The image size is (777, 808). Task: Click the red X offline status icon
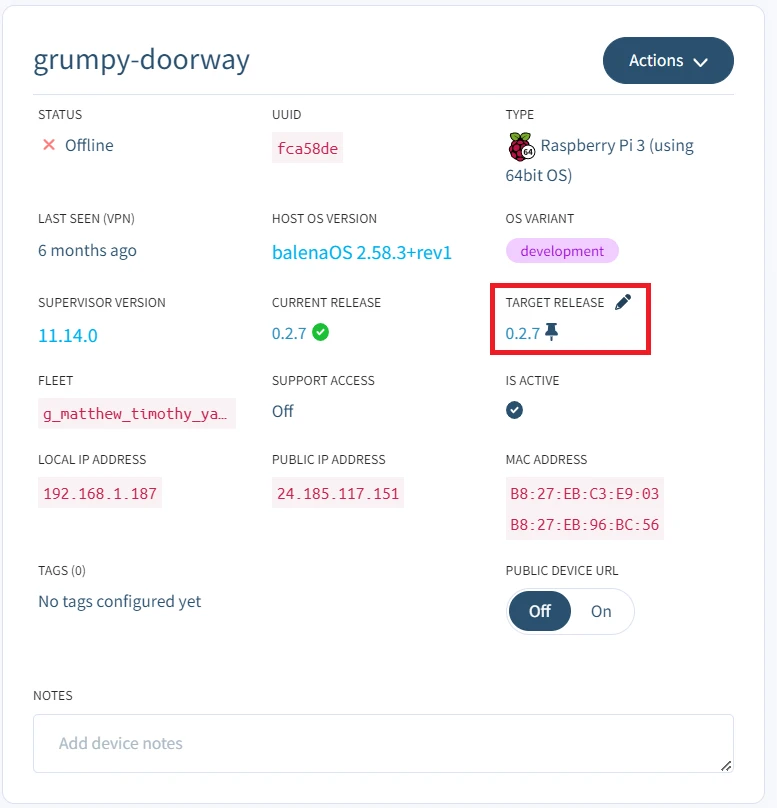click(x=48, y=145)
